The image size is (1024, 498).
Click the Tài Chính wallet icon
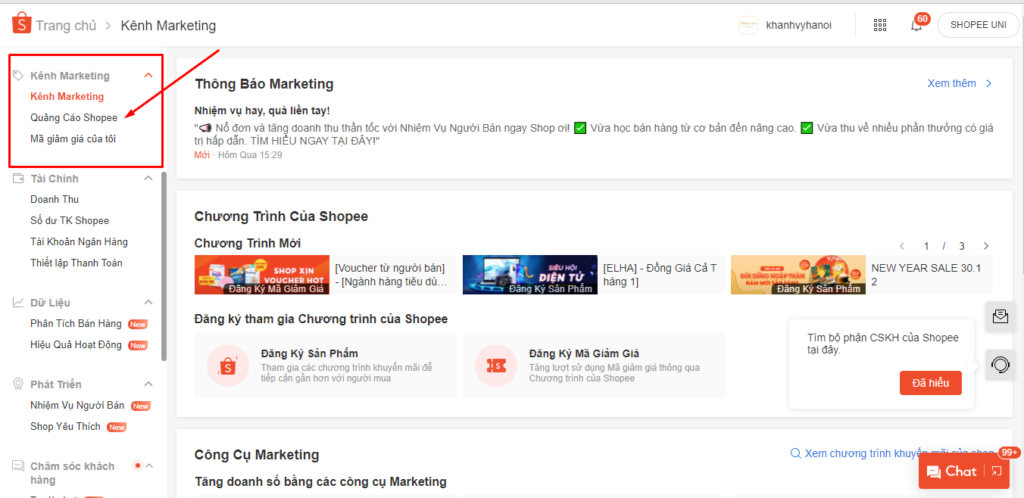pos(18,178)
